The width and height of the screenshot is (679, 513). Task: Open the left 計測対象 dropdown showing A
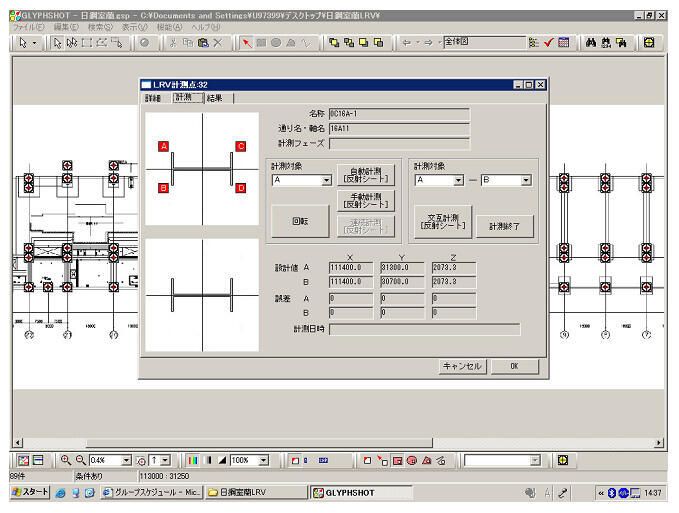coord(326,181)
